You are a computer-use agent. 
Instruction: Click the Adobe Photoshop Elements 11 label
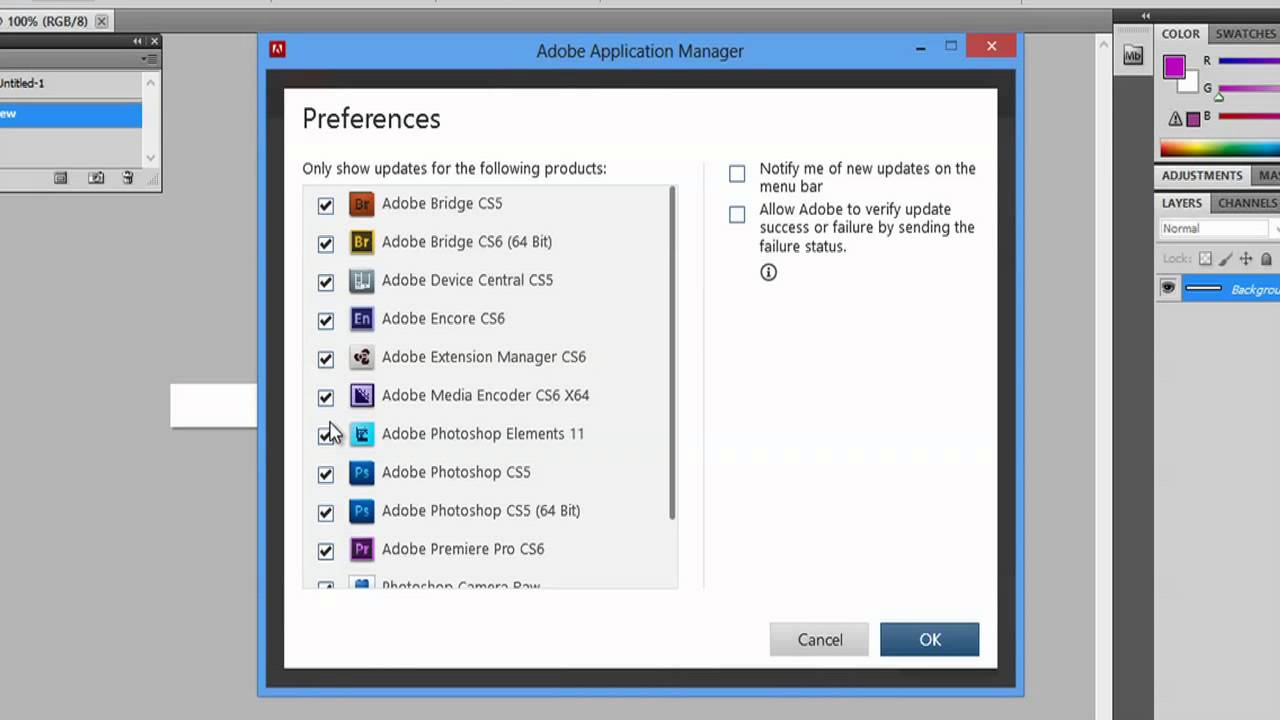[483, 434]
